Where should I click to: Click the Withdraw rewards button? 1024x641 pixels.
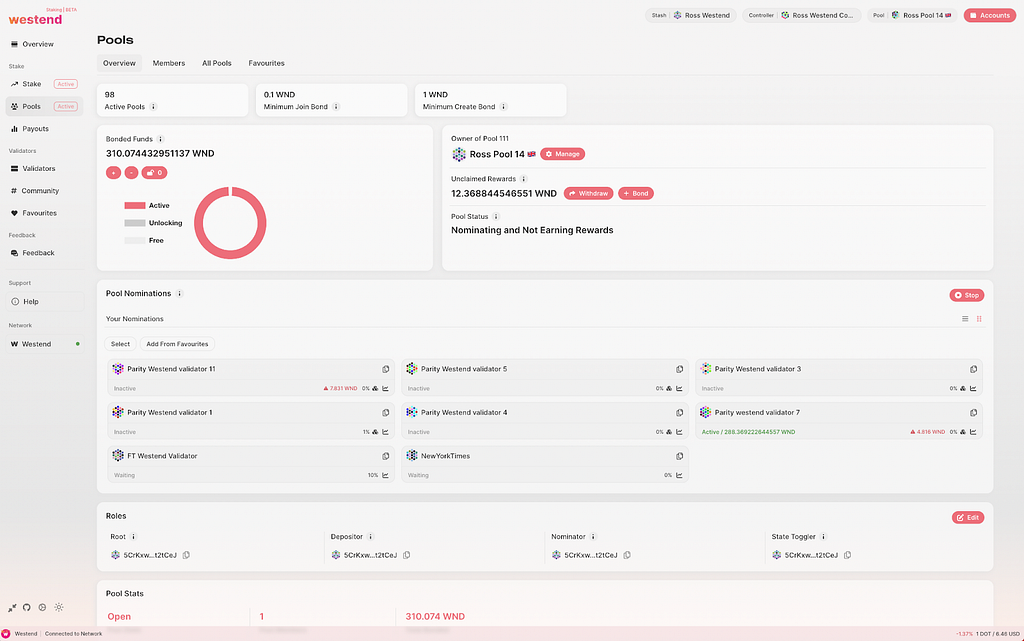[588, 193]
